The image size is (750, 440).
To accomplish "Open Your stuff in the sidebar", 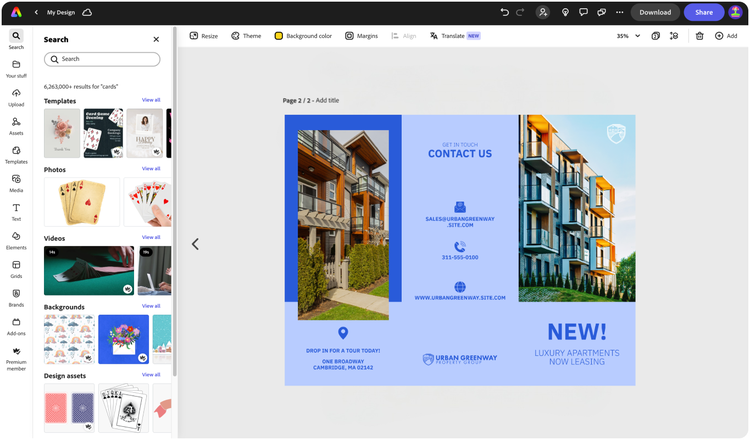I will [x=16, y=69].
